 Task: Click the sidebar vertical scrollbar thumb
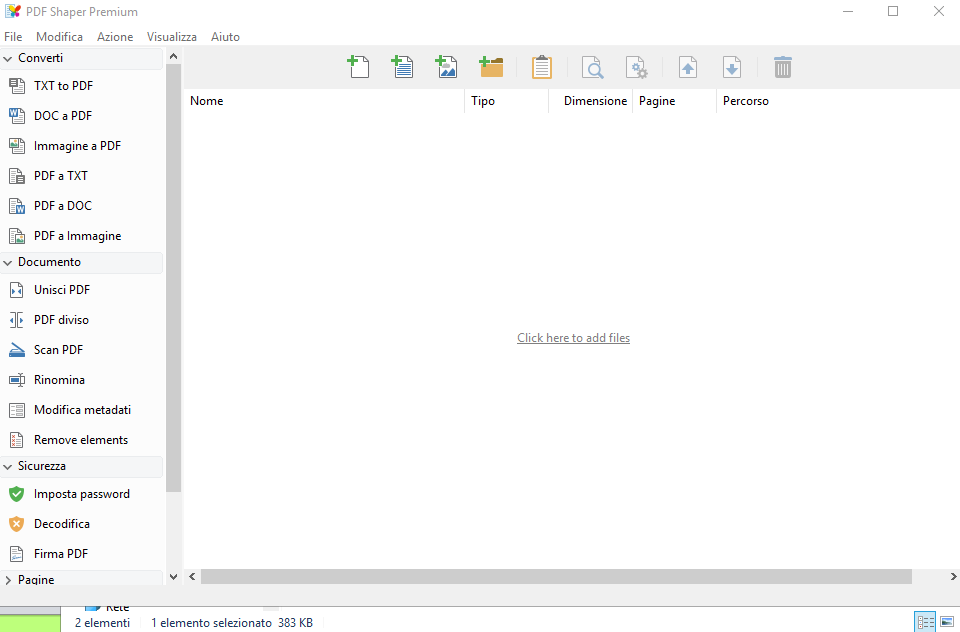coord(173,278)
